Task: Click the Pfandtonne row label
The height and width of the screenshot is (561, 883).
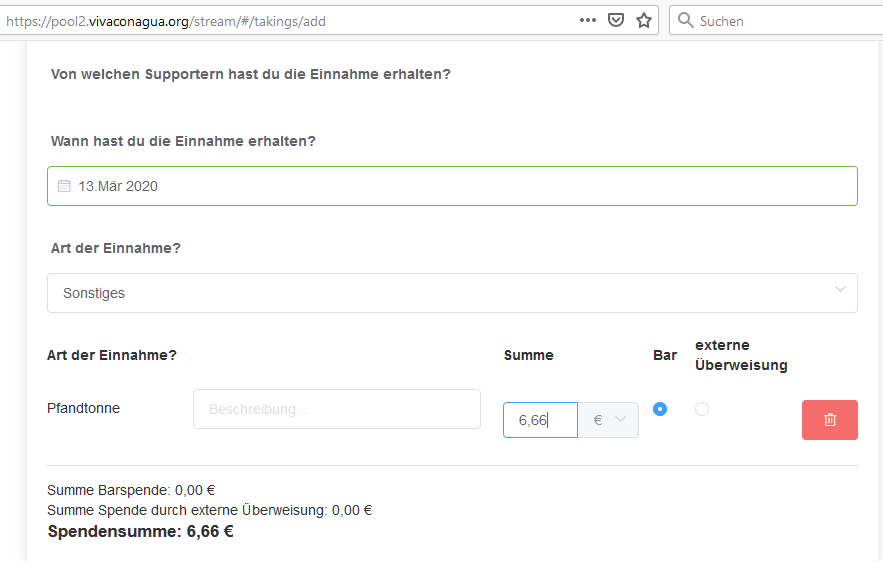Action: 83,408
